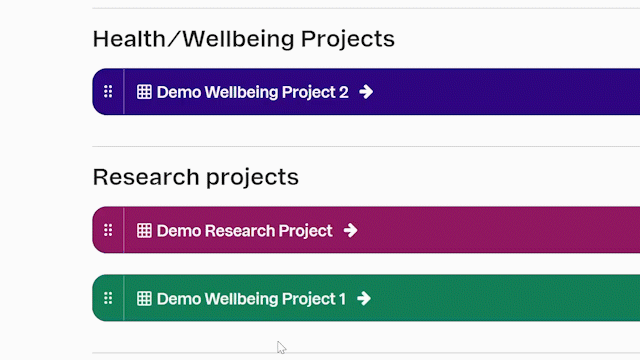Click the grid icon before Demo Wellbeing Project 1
This screenshot has width=640, height=360.
pos(144,298)
